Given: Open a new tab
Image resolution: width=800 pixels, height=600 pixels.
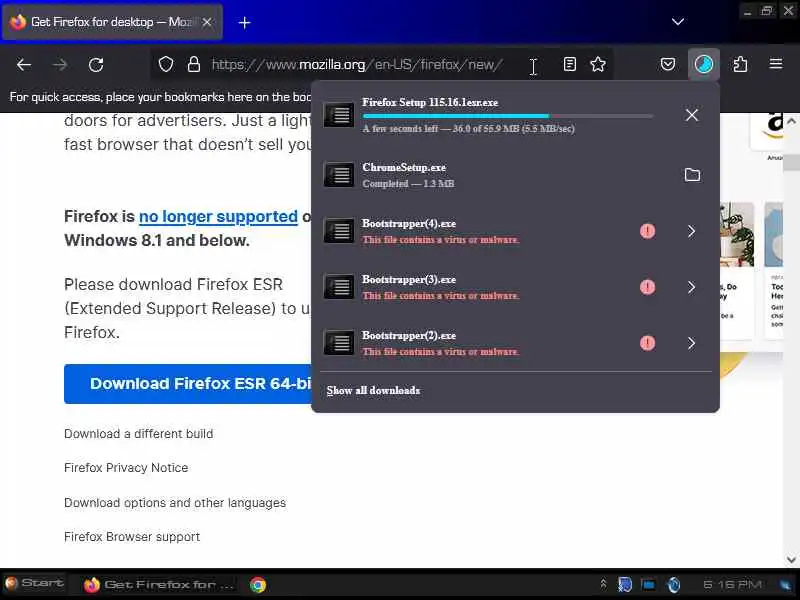Looking at the screenshot, I should pyautogui.click(x=244, y=22).
